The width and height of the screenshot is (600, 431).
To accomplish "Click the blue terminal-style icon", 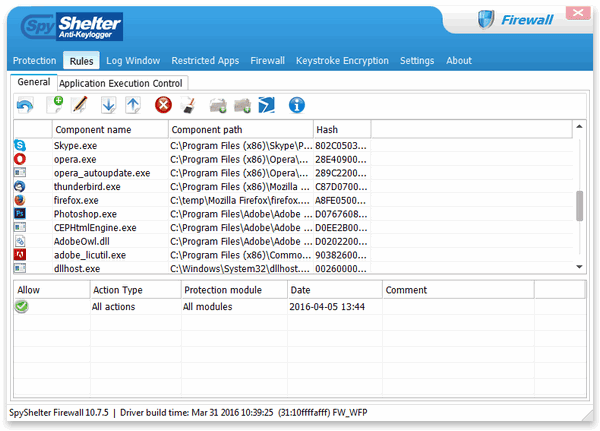I will coord(267,105).
